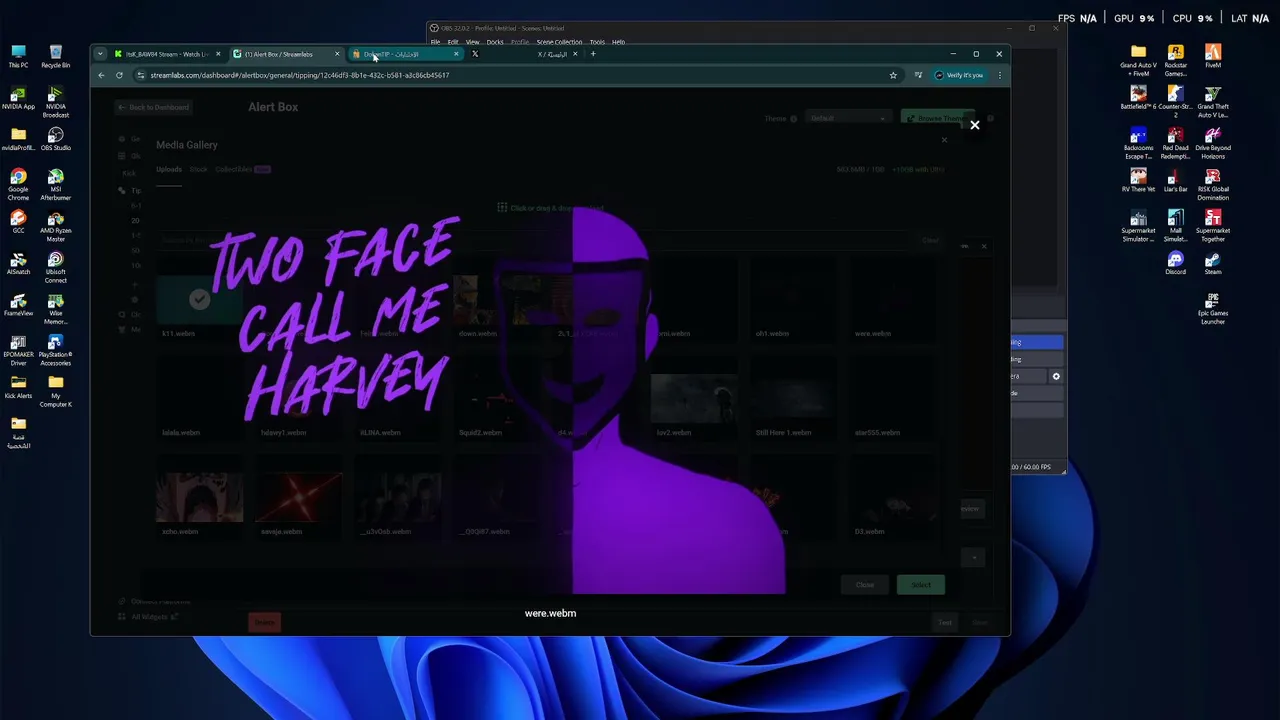Select the Discord desktop shortcut

tap(1176, 262)
